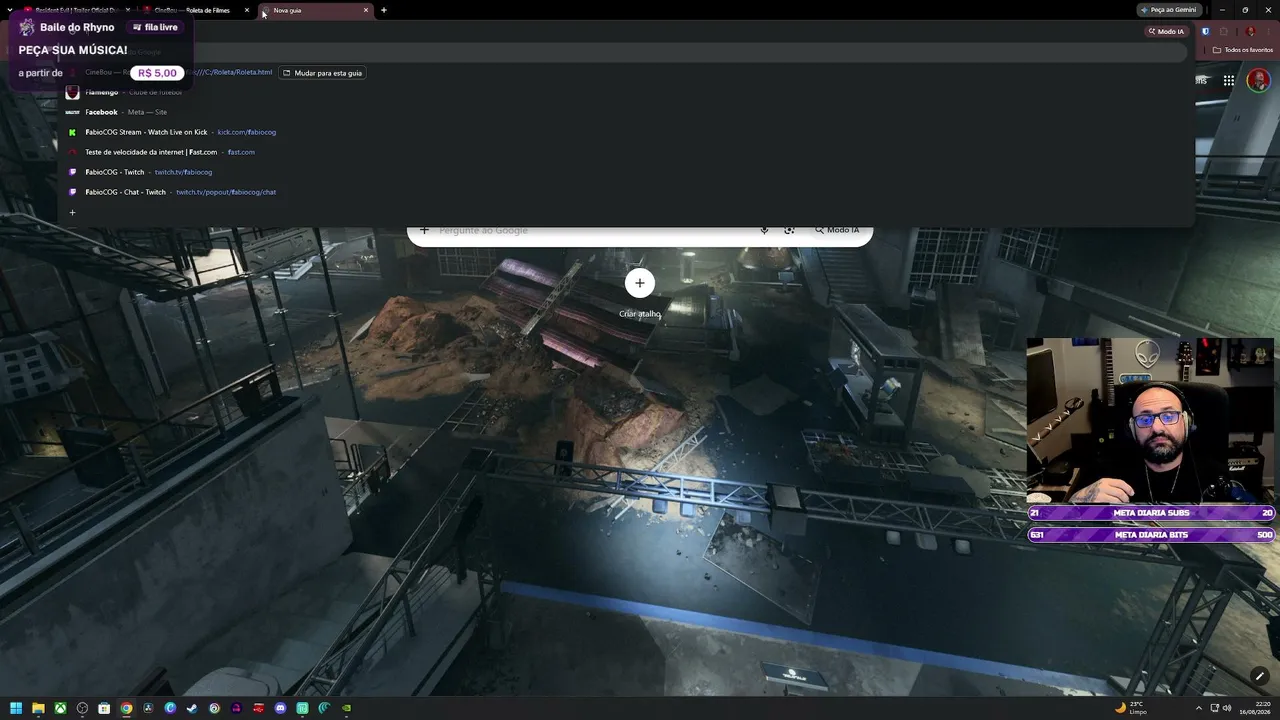Click the Google Chrome taskbar icon
The image size is (1280, 720).
[x=126, y=708]
